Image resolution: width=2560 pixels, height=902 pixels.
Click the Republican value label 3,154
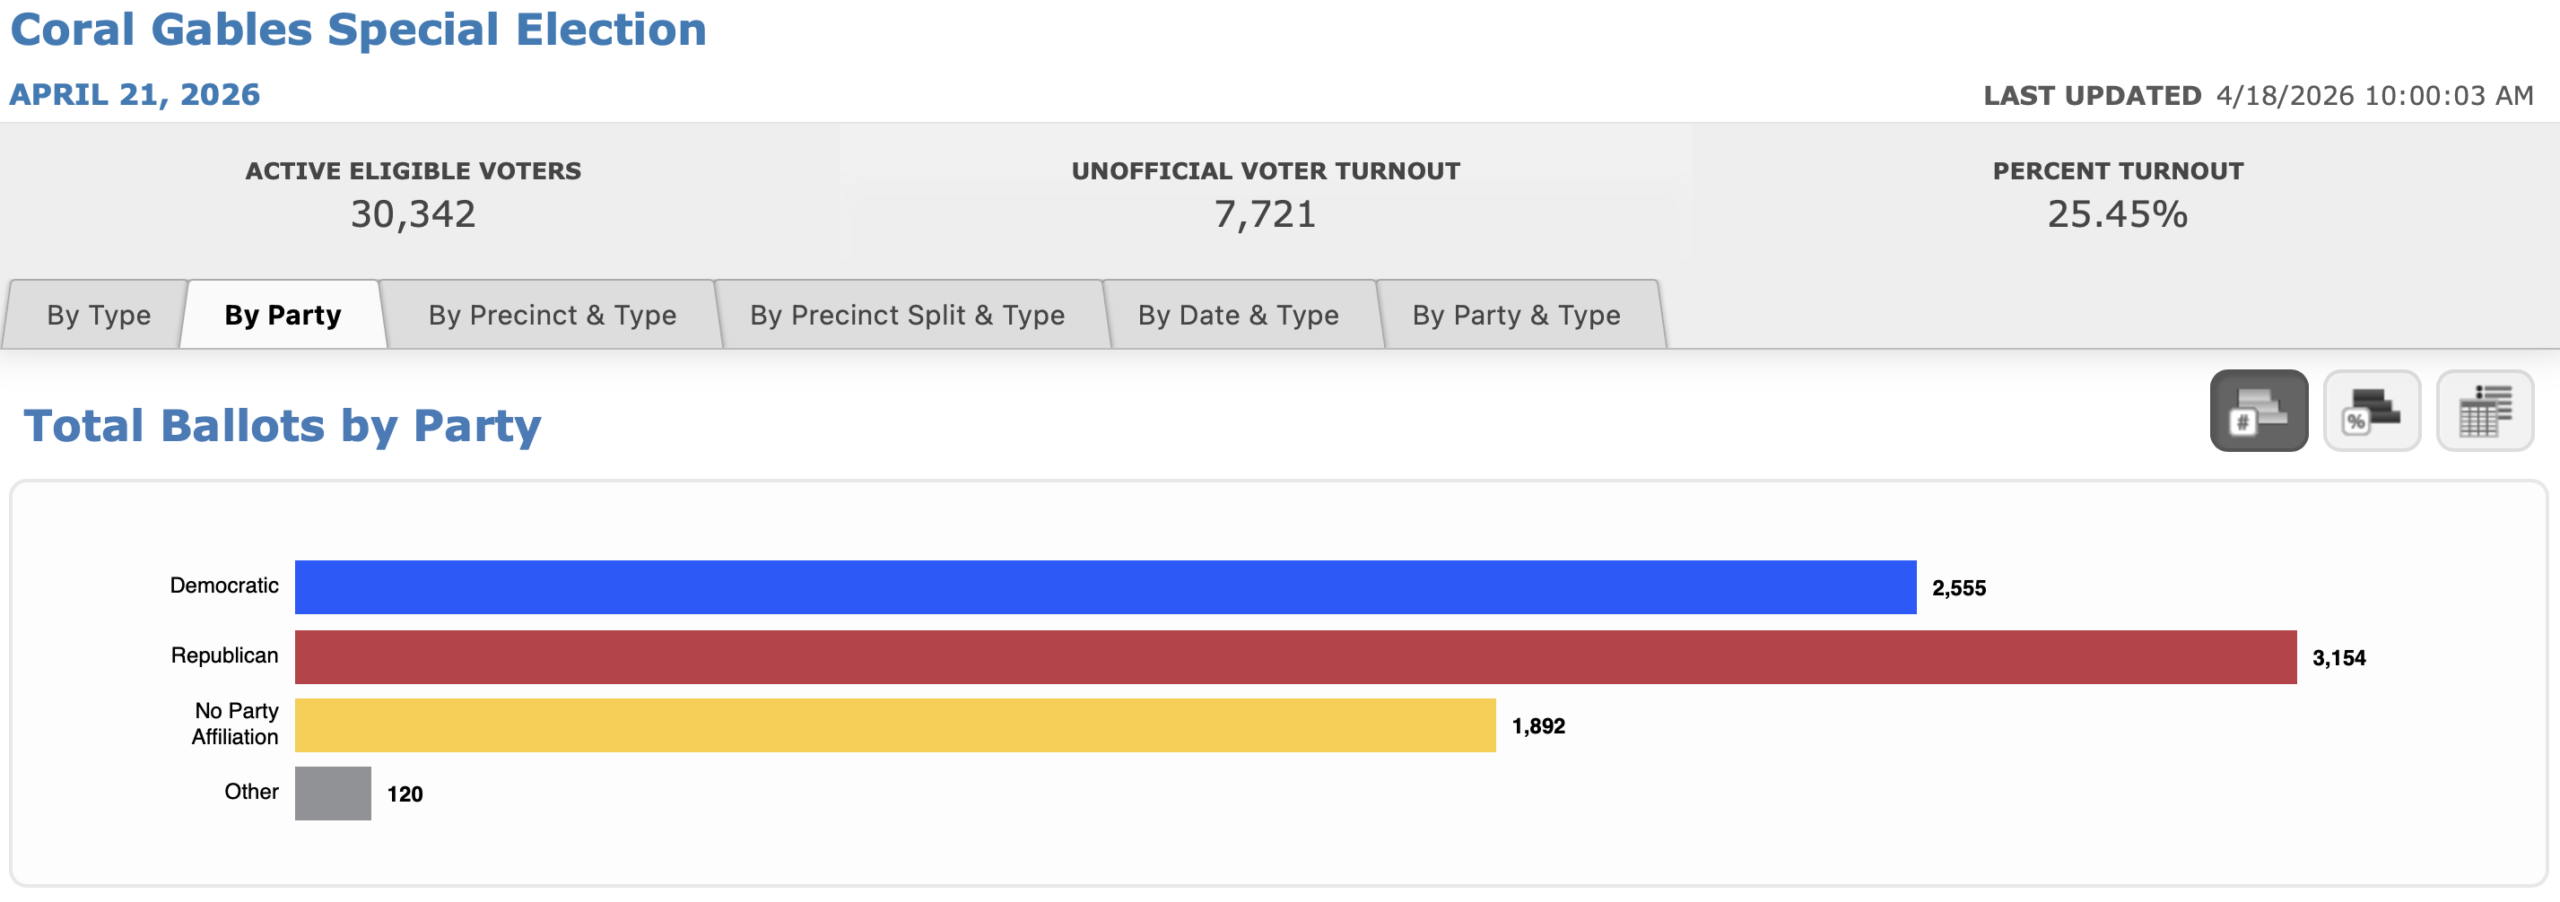[2339, 658]
